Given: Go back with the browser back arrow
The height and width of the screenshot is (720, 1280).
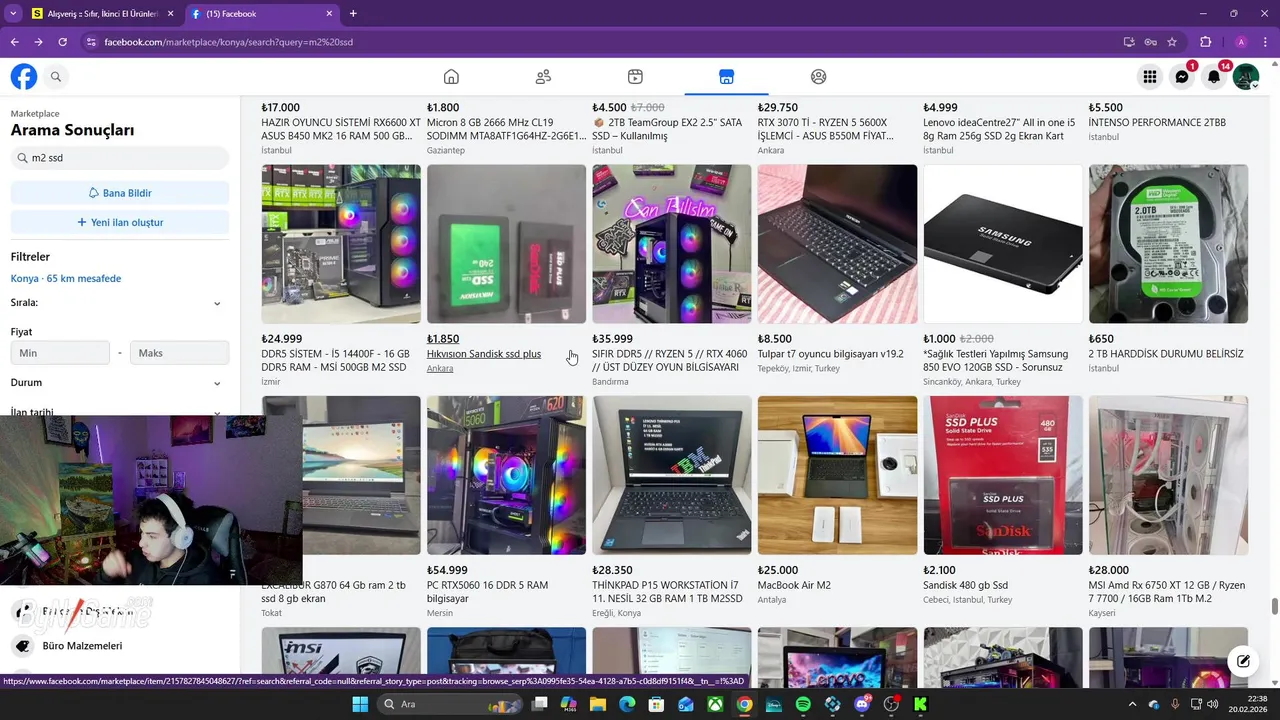Looking at the screenshot, I should coord(14,42).
